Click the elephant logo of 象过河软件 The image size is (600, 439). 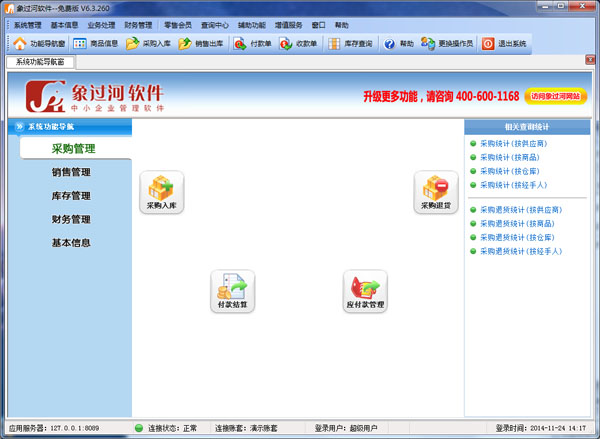click(x=45, y=96)
